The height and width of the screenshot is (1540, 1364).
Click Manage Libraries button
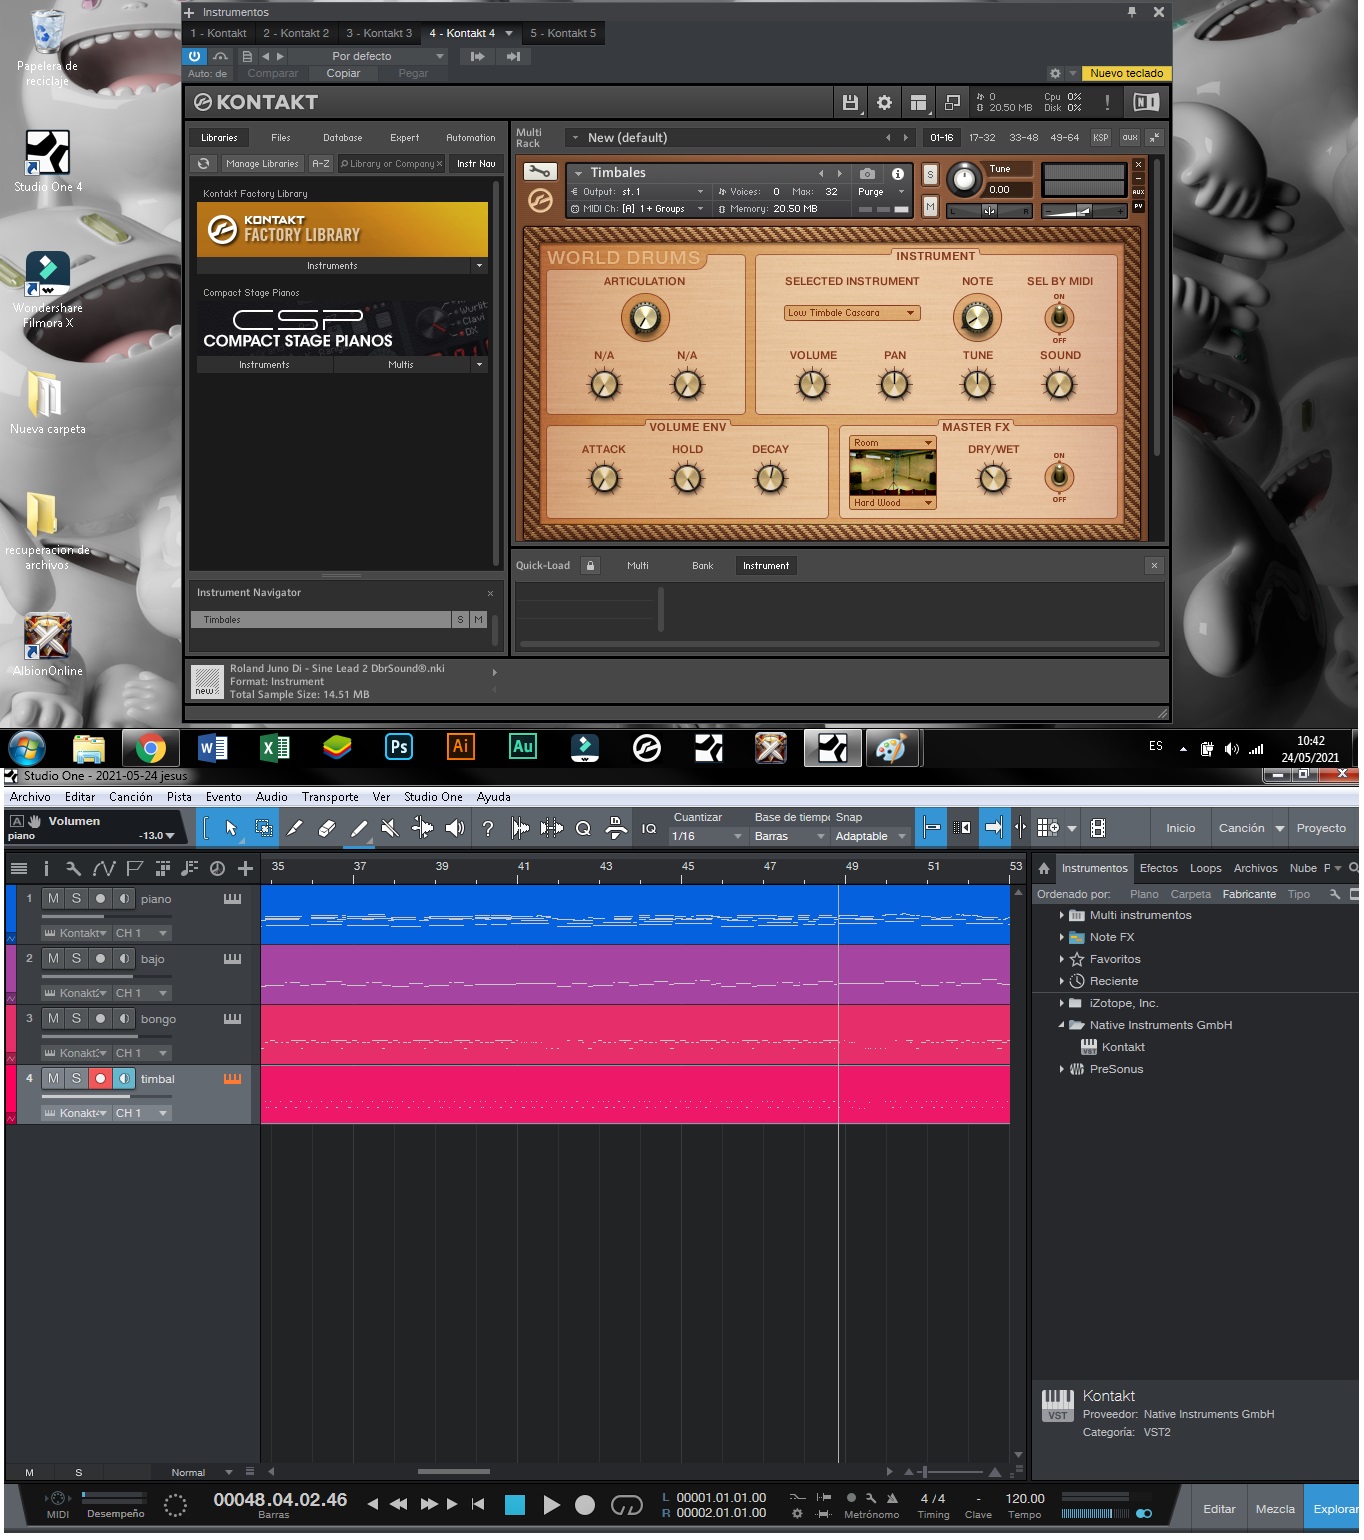coord(263,164)
